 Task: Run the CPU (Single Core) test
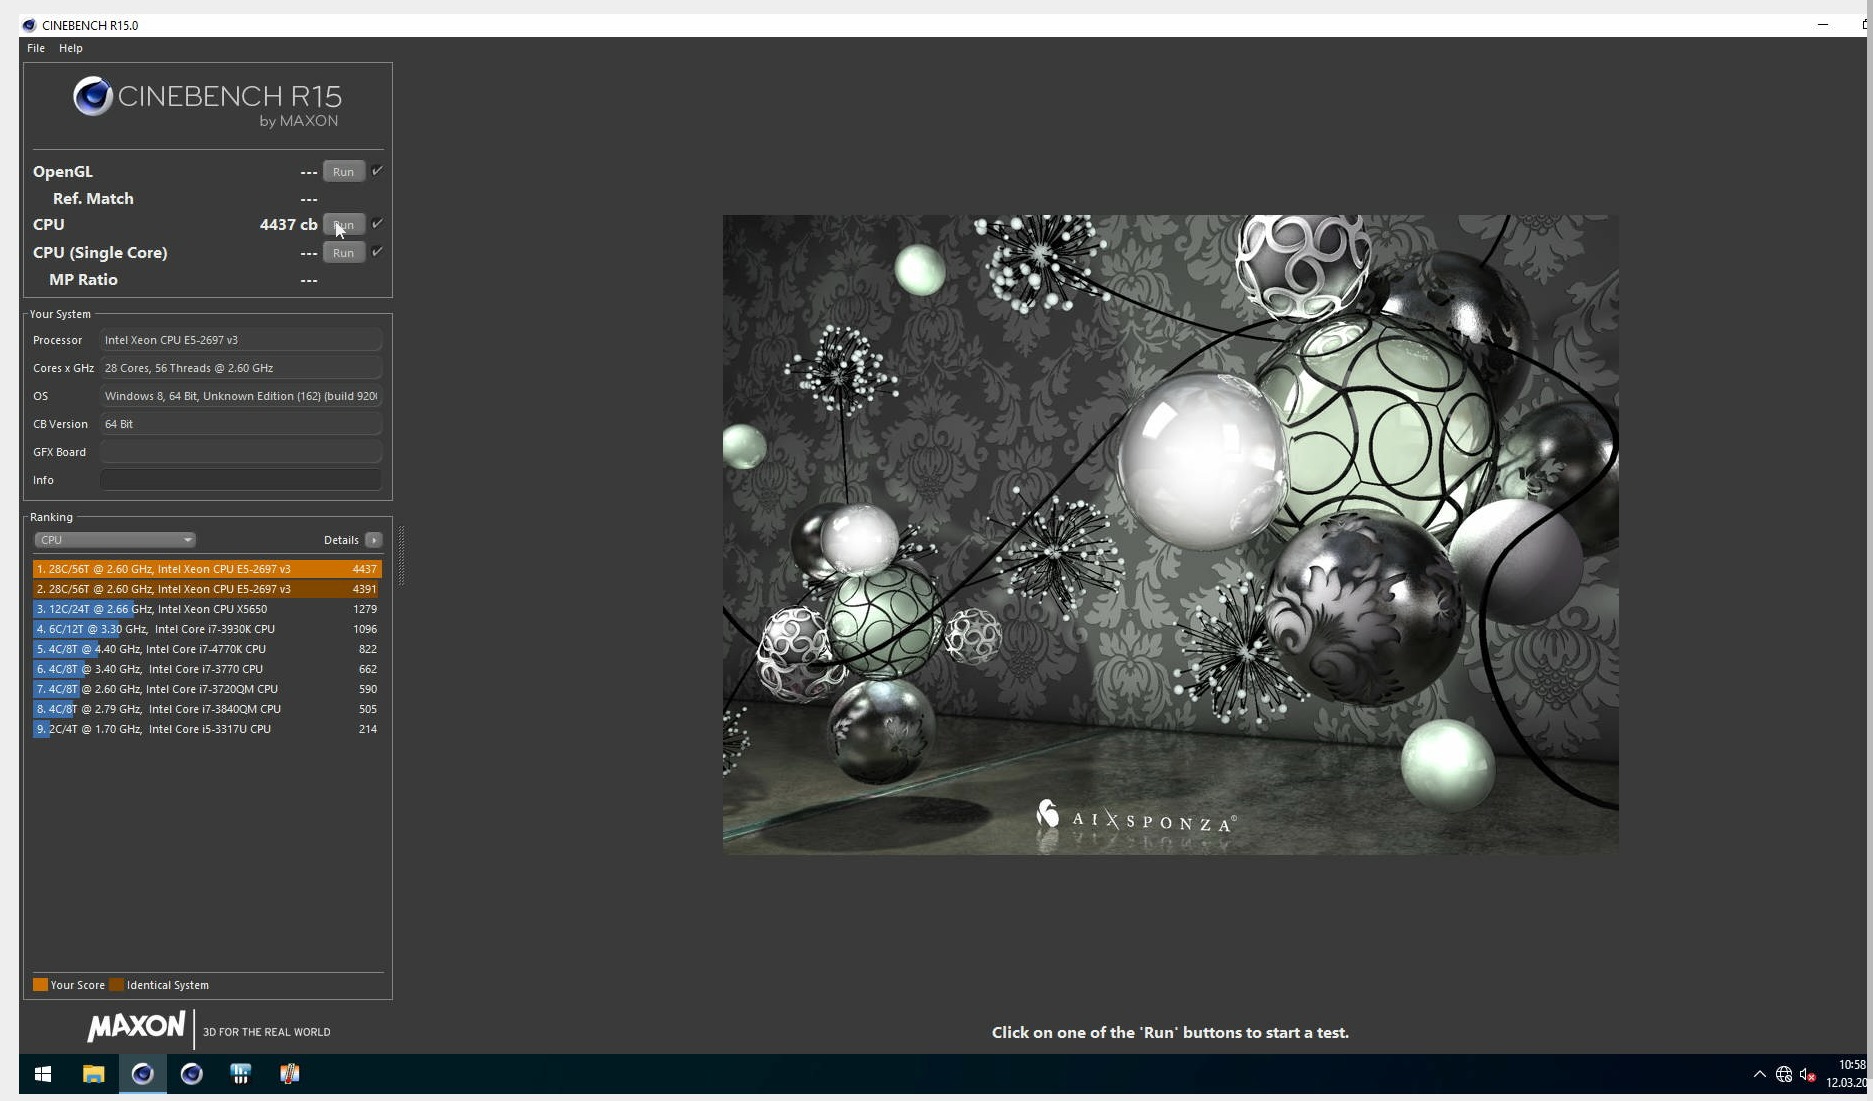pyautogui.click(x=343, y=253)
